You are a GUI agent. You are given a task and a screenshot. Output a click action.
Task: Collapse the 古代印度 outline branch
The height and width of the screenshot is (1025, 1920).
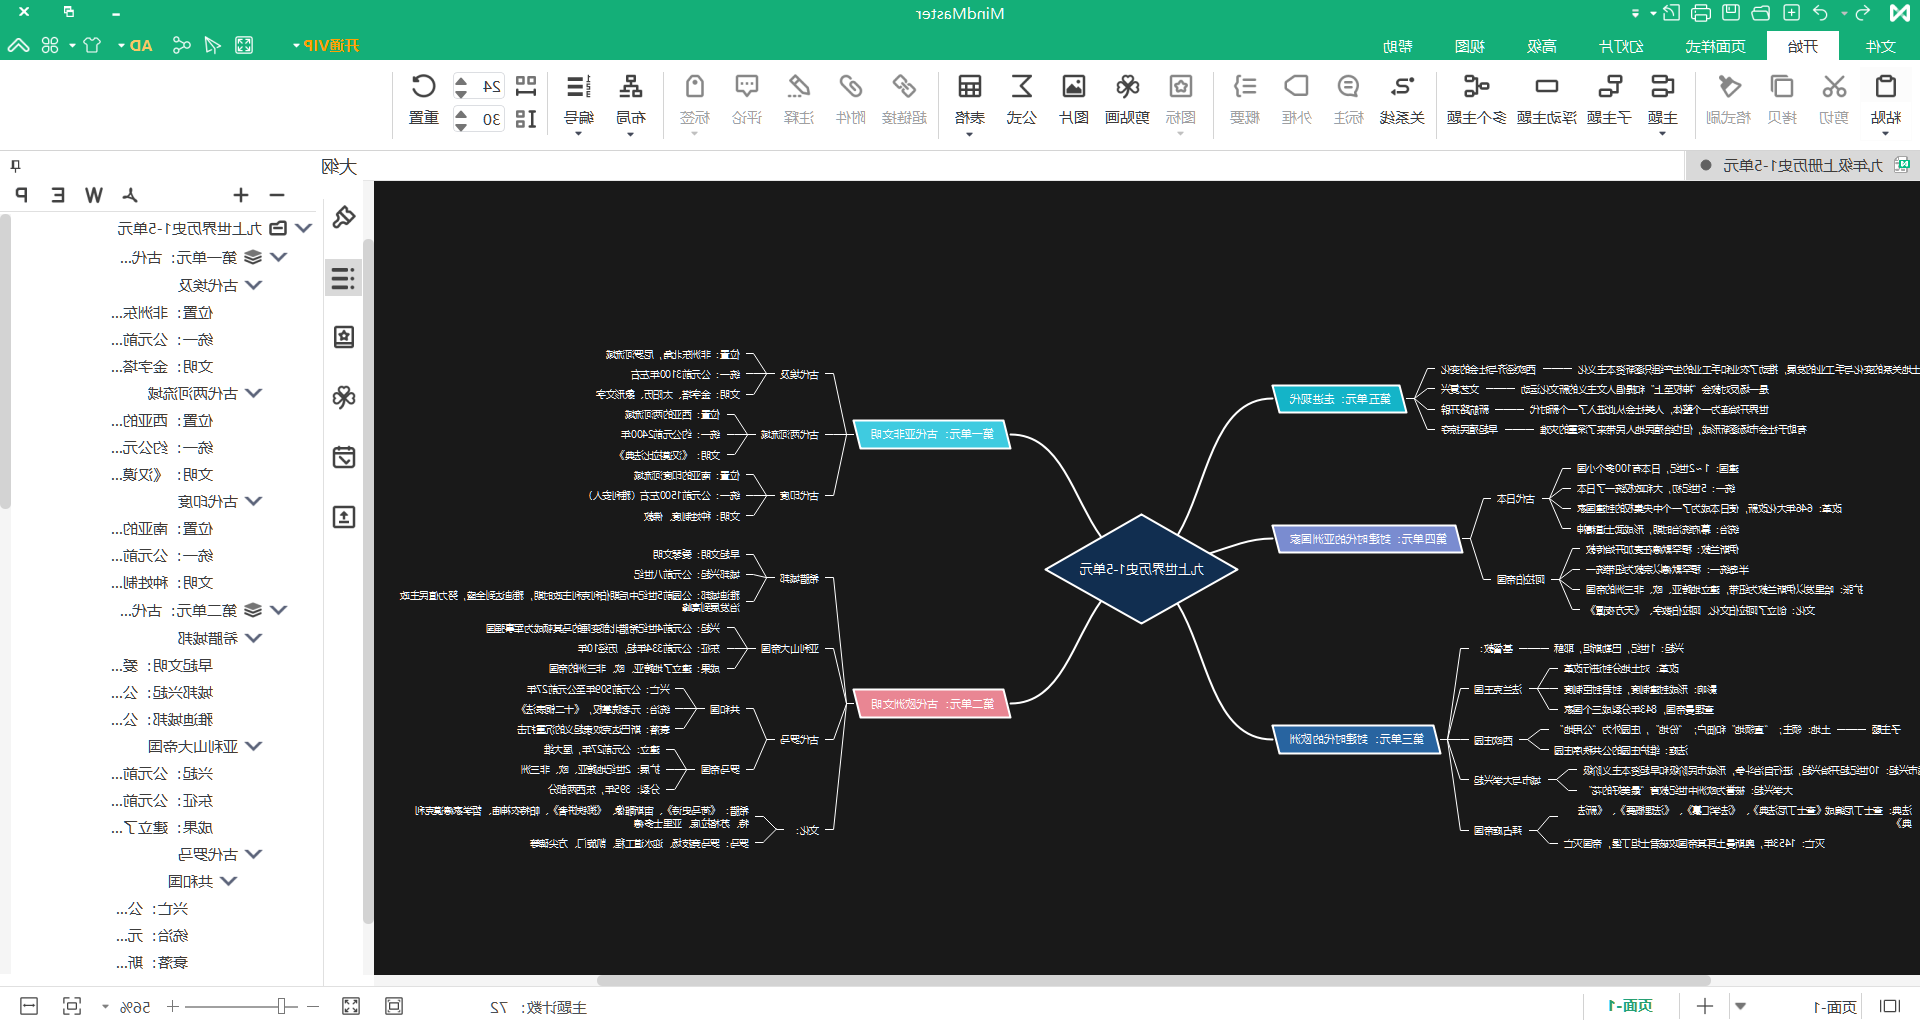click(x=254, y=501)
